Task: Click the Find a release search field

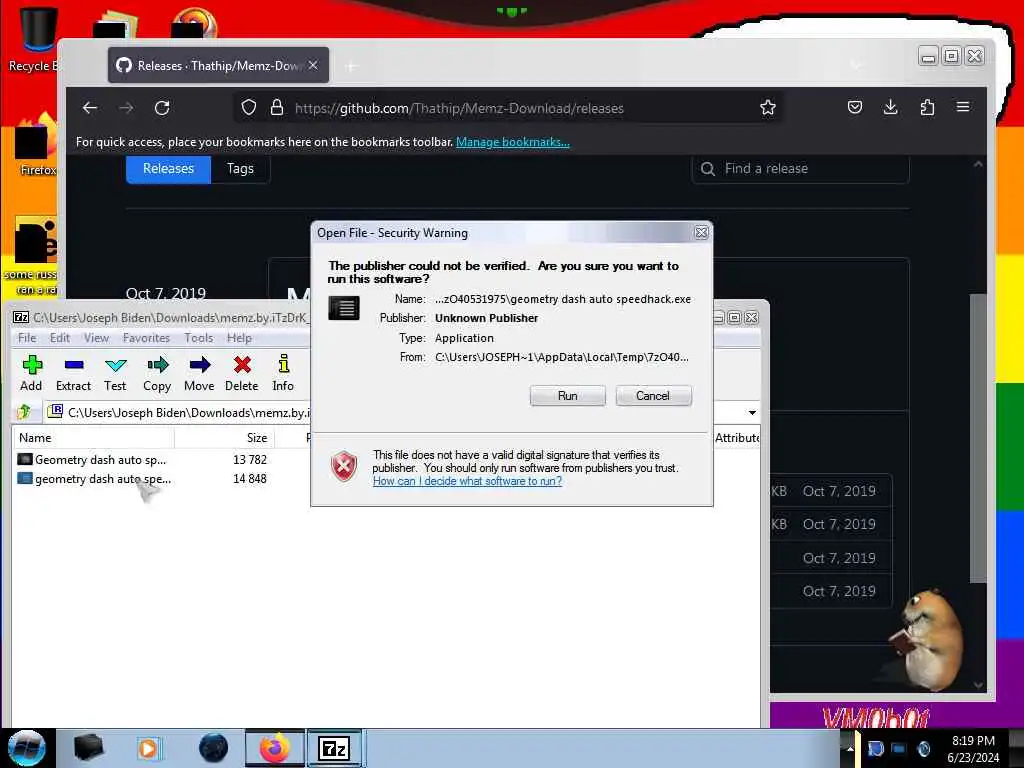Action: (x=800, y=168)
